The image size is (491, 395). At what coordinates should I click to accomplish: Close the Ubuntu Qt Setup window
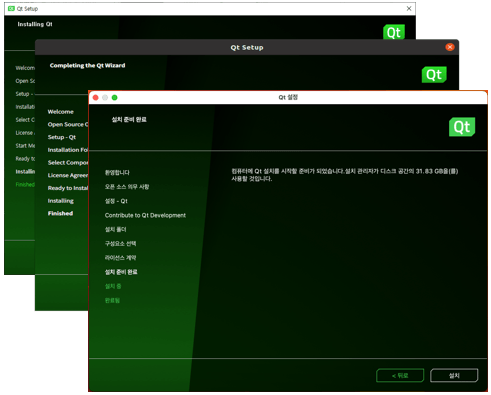450,47
